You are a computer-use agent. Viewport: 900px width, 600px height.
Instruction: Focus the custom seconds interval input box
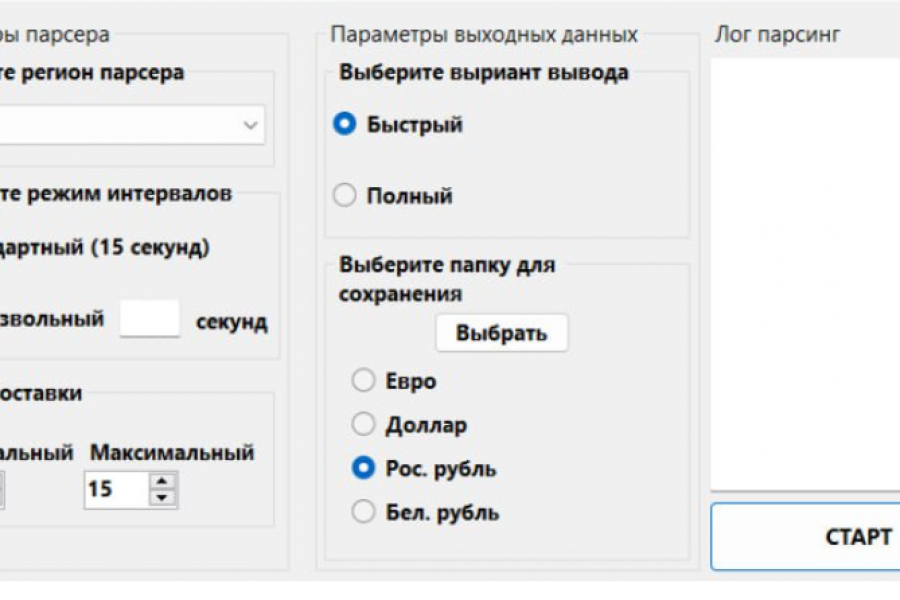(150, 319)
